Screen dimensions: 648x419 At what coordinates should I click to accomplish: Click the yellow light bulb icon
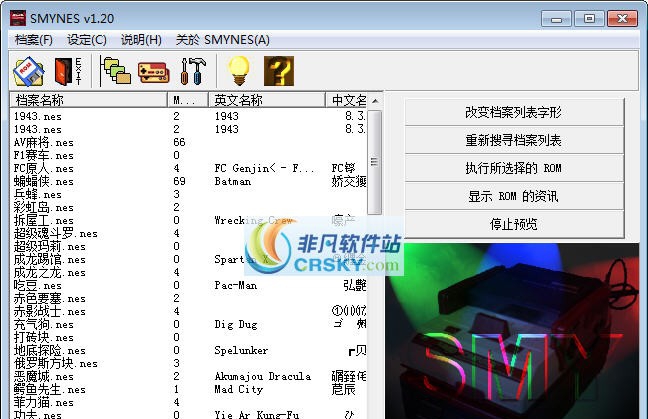(239, 71)
